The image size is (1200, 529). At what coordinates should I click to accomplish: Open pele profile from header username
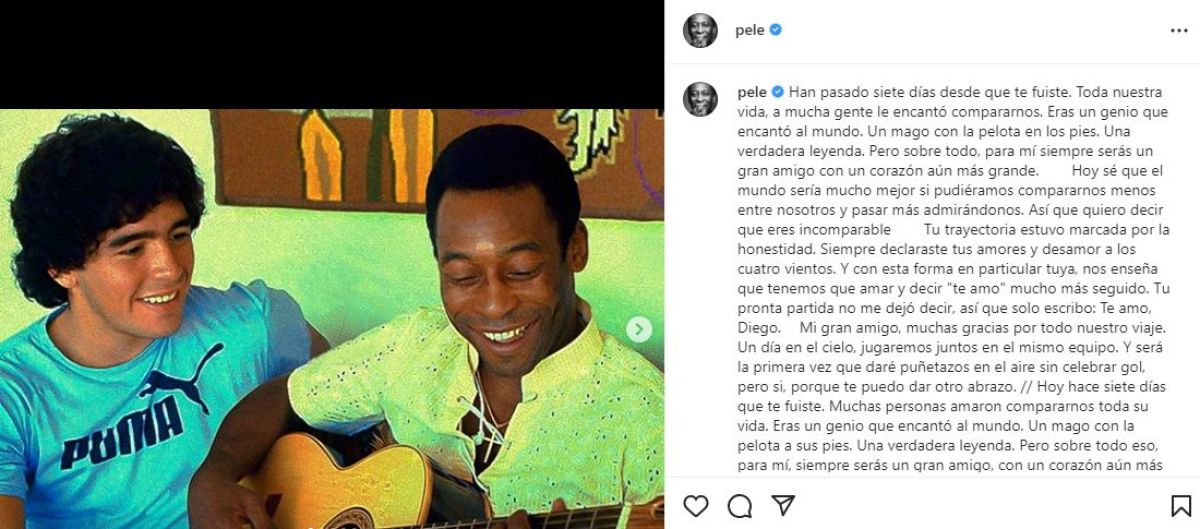coord(750,30)
